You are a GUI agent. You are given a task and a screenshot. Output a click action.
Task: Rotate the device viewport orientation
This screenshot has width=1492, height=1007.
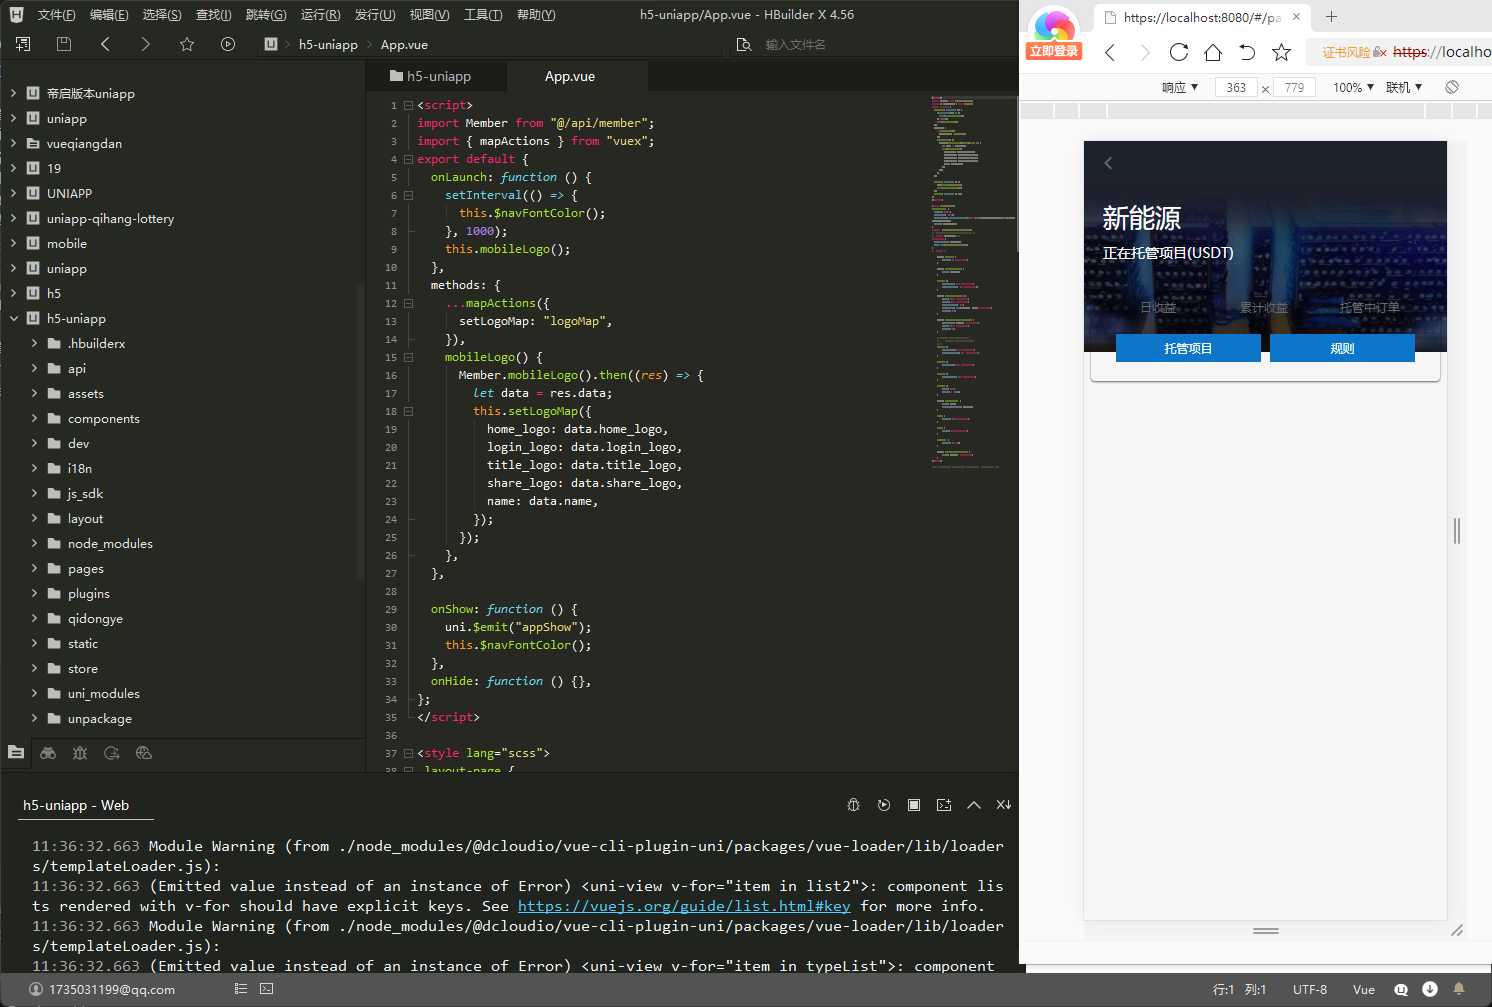tap(1452, 87)
